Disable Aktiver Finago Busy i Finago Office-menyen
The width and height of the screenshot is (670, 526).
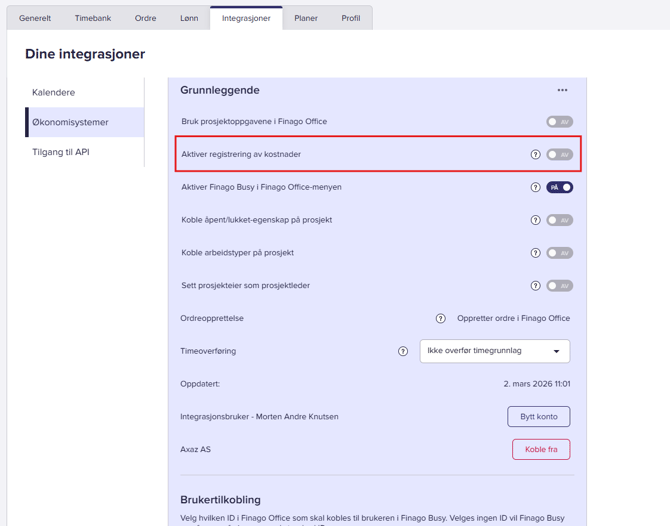(559, 187)
